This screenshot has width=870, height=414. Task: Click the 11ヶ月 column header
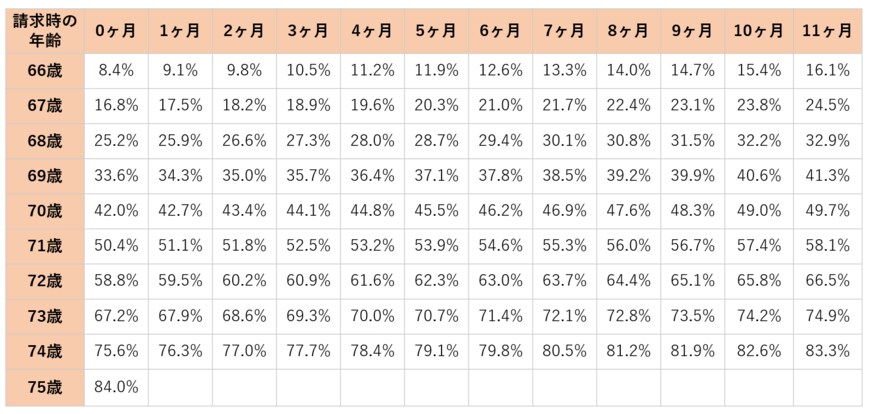(x=826, y=31)
